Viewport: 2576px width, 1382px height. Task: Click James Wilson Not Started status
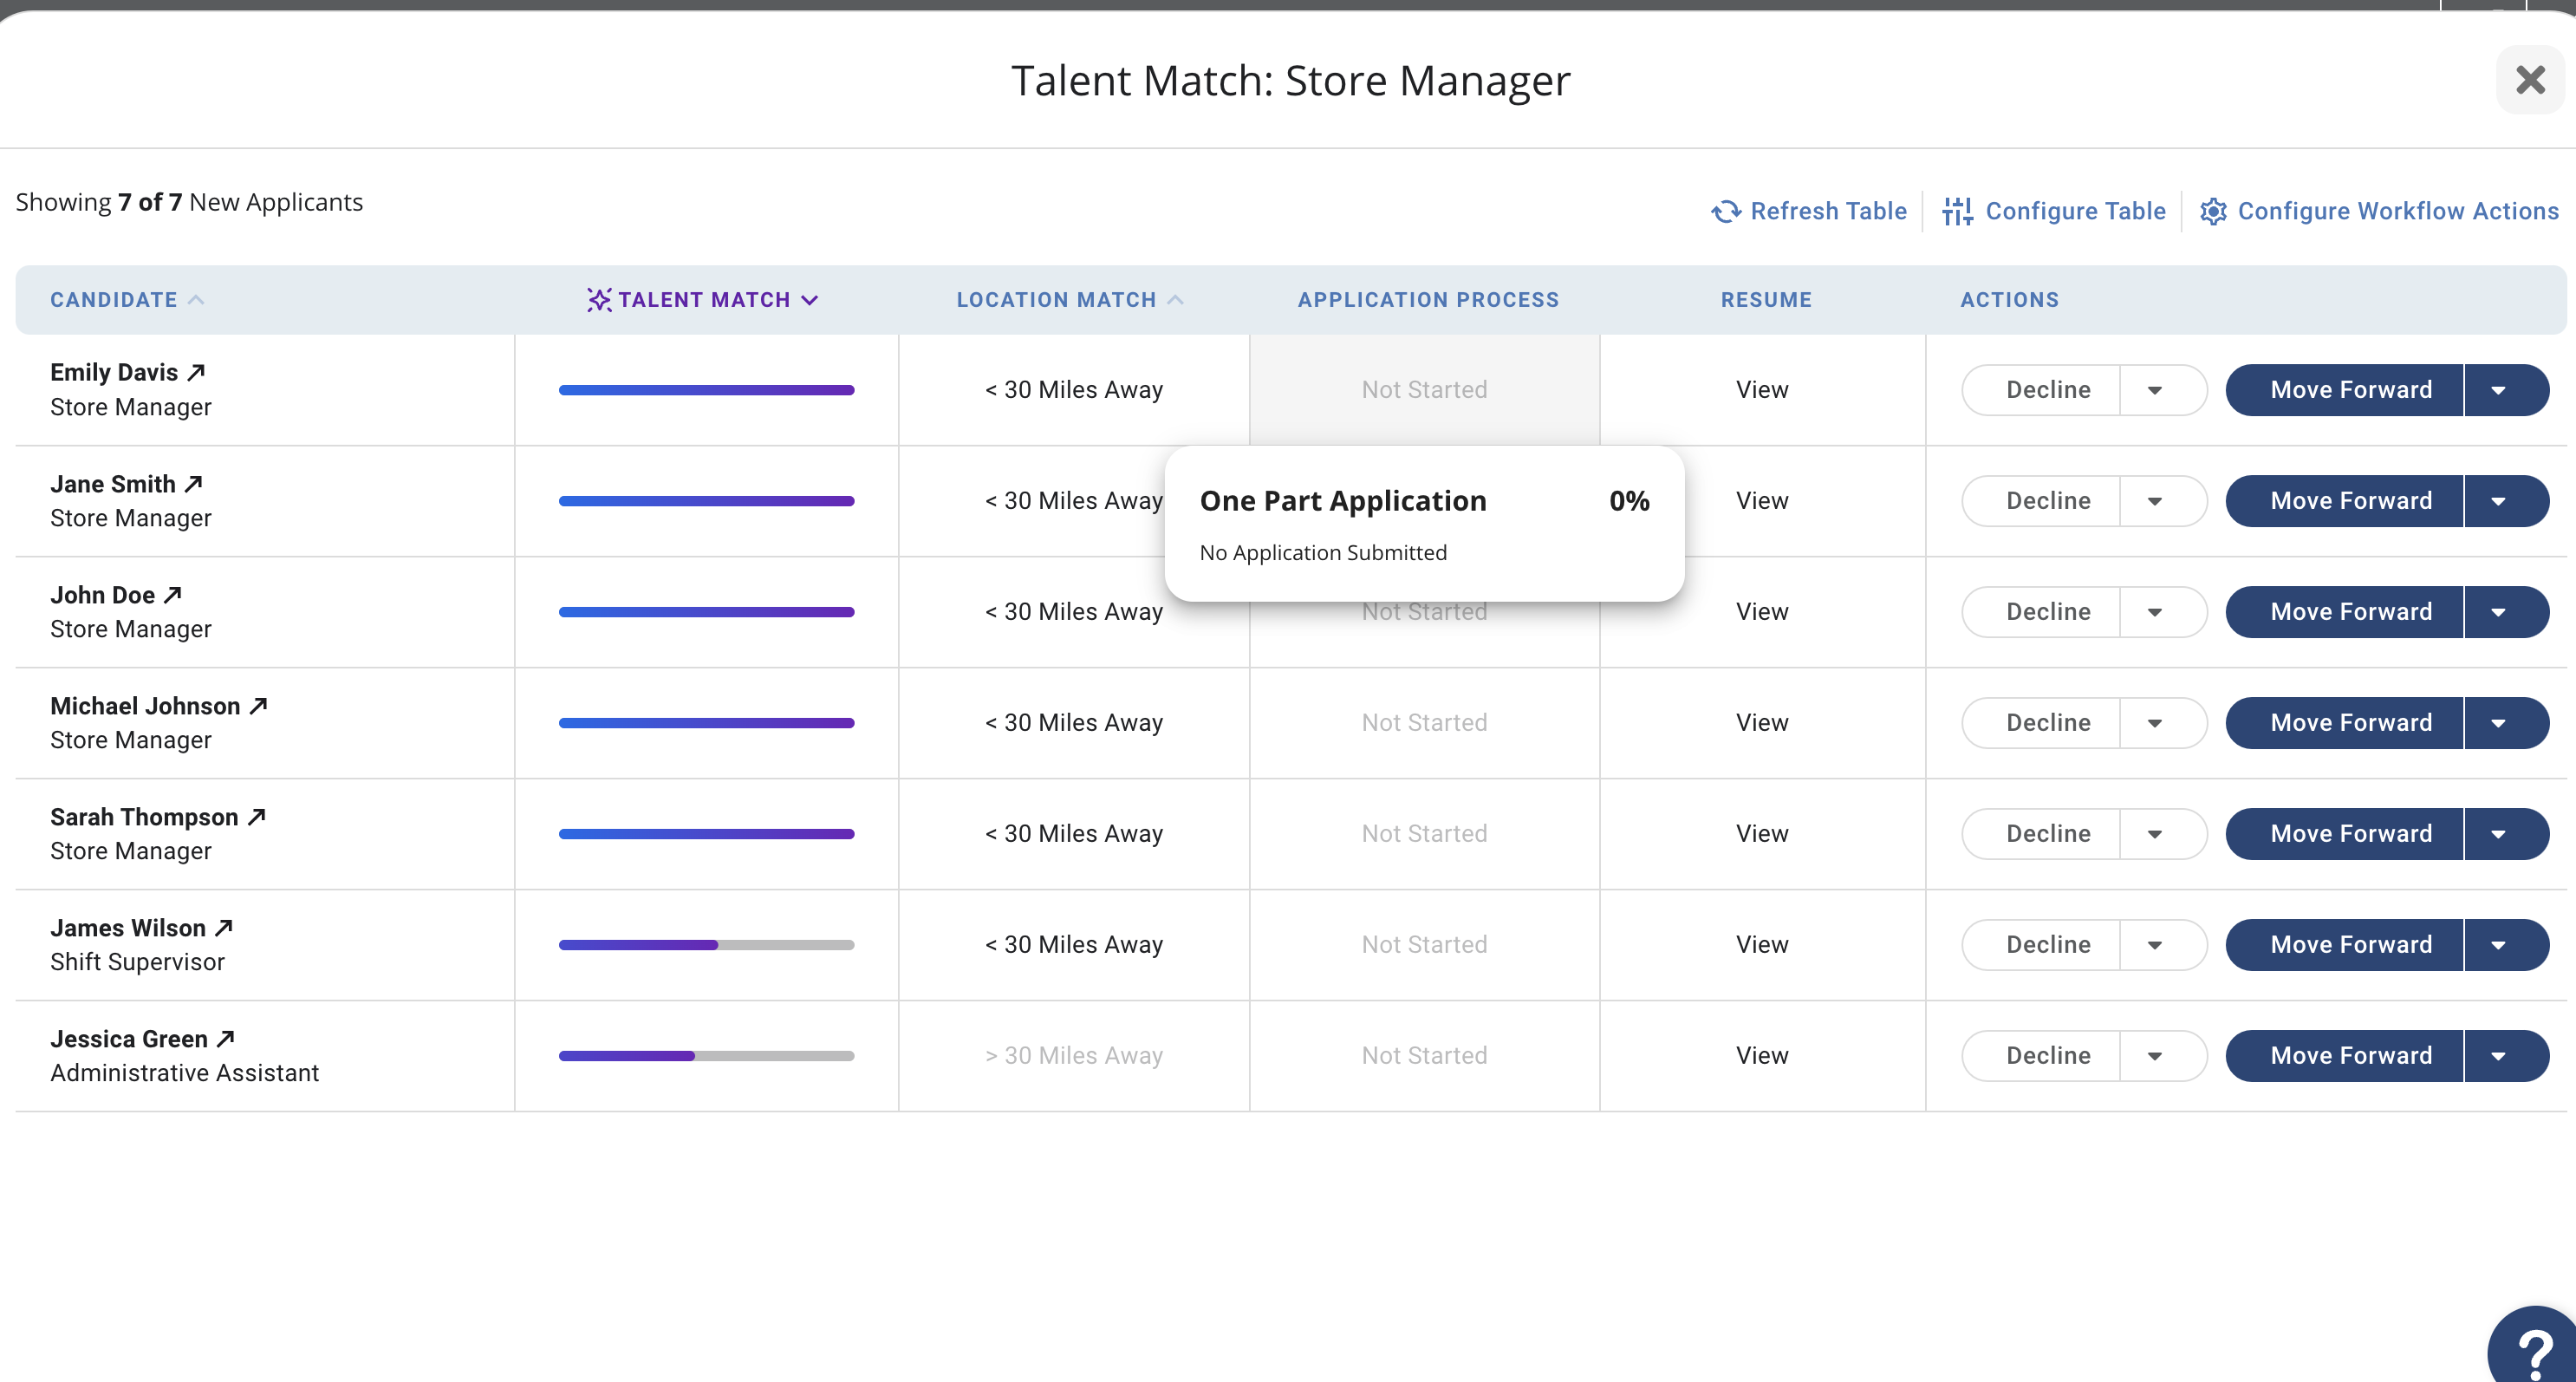click(x=1424, y=945)
